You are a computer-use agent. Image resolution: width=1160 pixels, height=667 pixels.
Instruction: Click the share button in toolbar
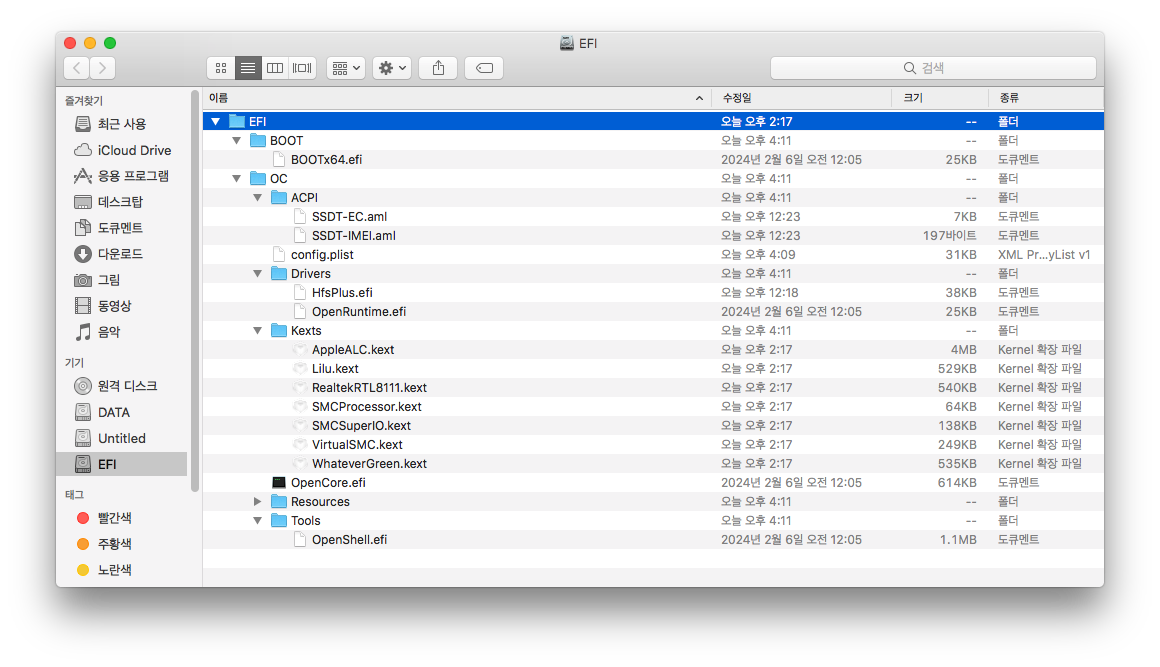click(x=438, y=68)
